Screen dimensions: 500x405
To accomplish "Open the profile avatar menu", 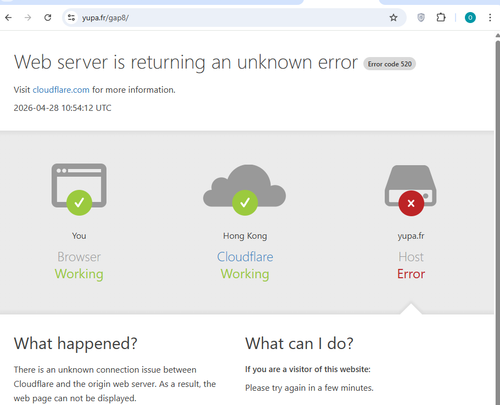I will point(470,18).
